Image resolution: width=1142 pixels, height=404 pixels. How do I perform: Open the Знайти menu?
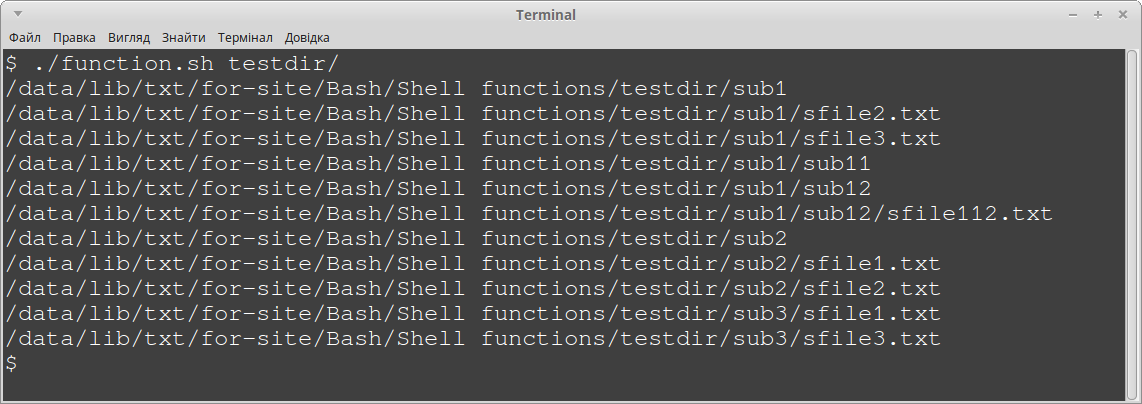tap(184, 37)
